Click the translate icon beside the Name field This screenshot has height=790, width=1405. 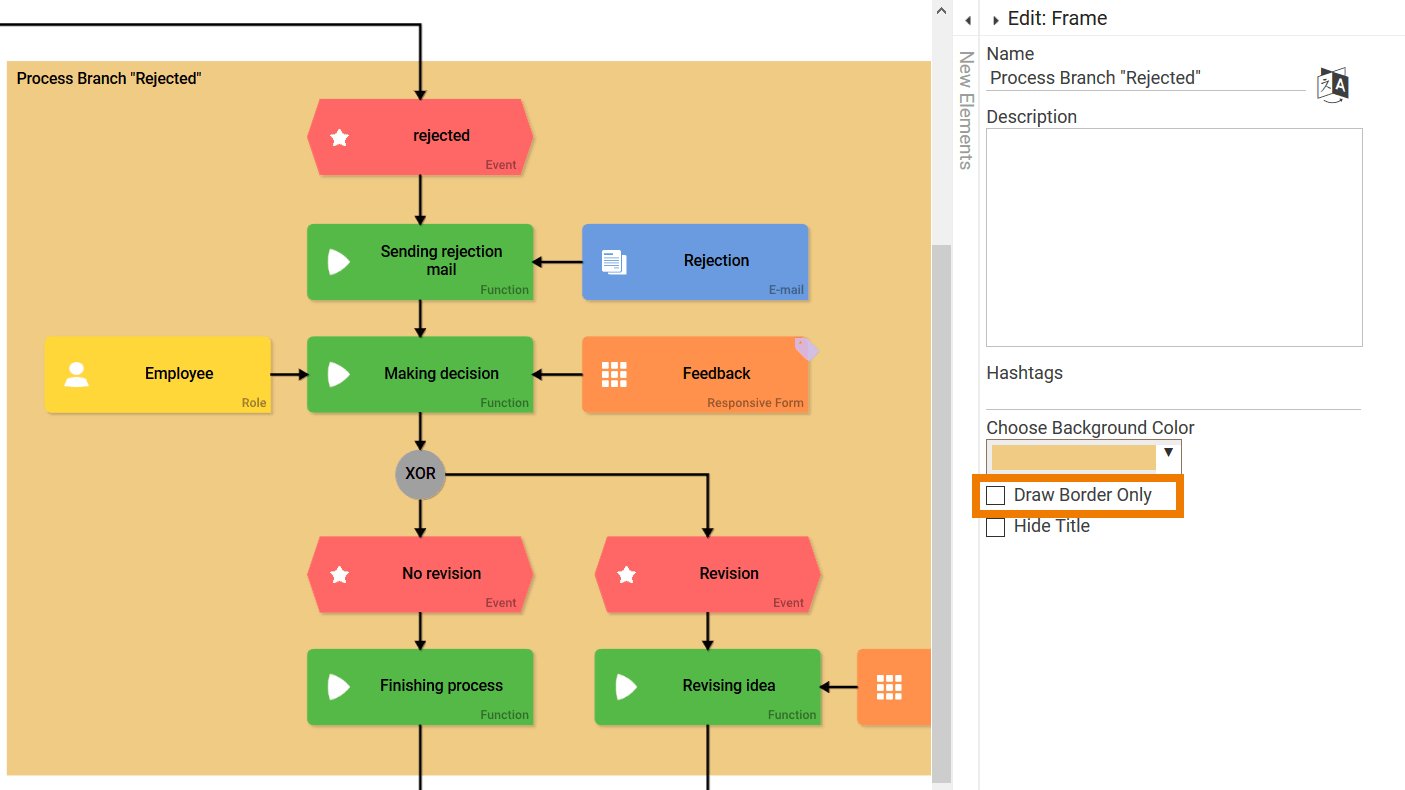pyautogui.click(x=1333, y=85)
